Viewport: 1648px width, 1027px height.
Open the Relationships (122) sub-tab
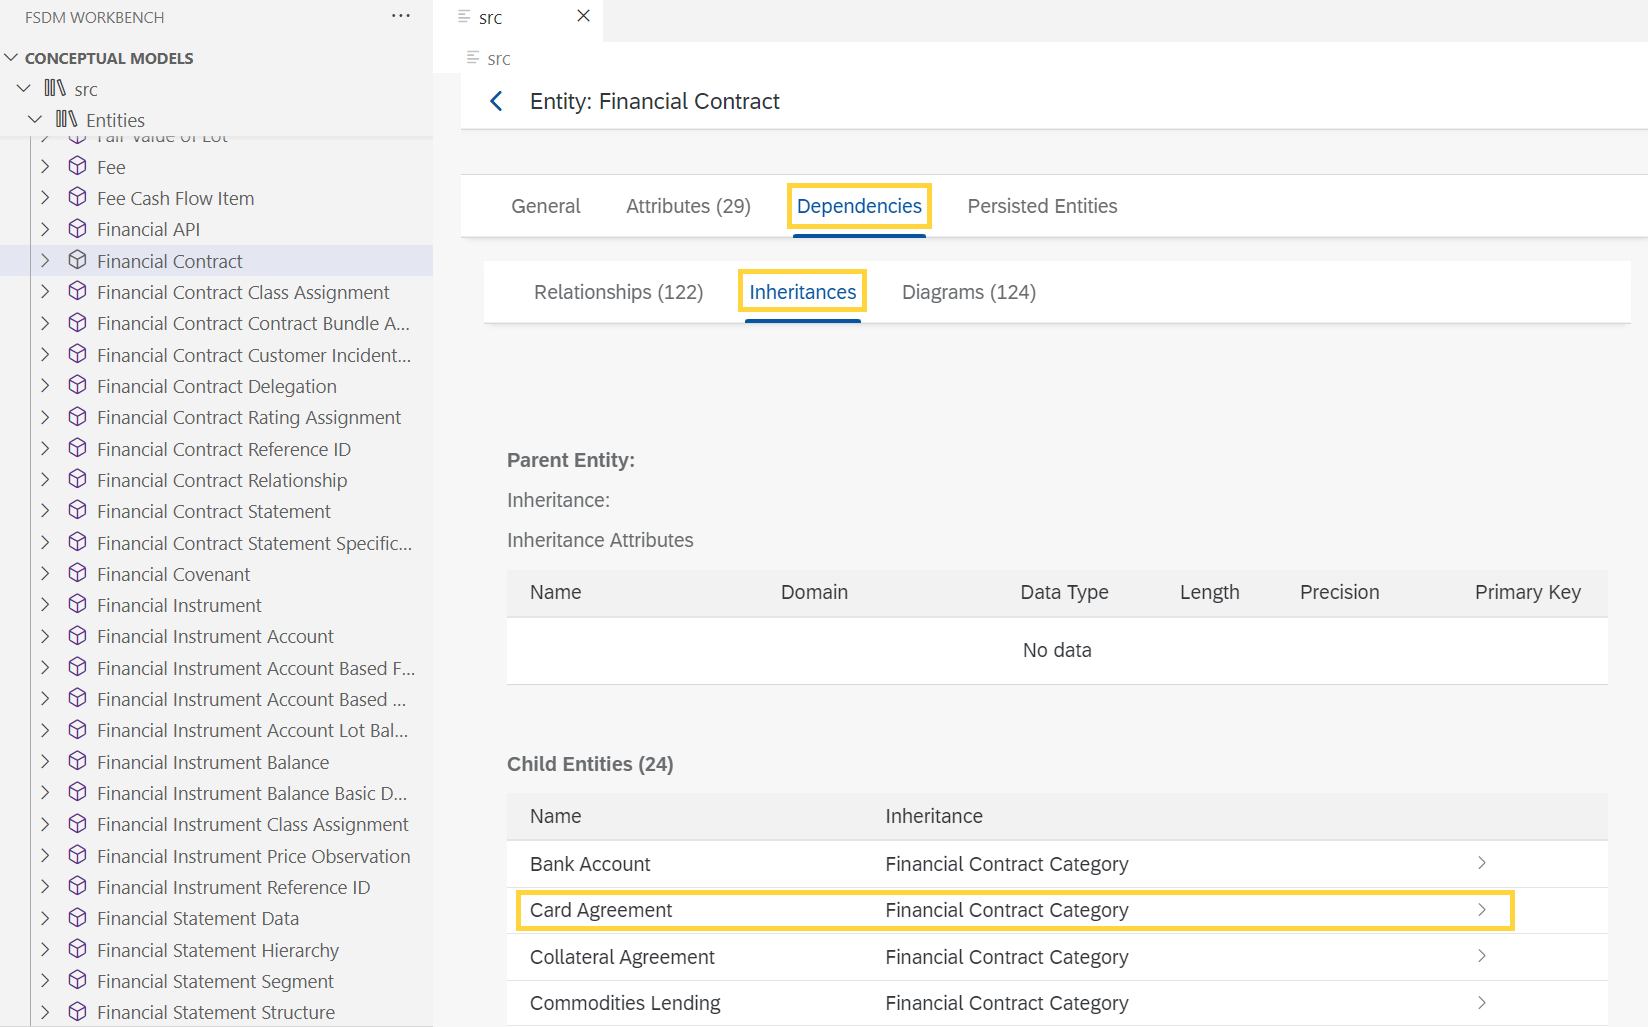tap(618, 292)
